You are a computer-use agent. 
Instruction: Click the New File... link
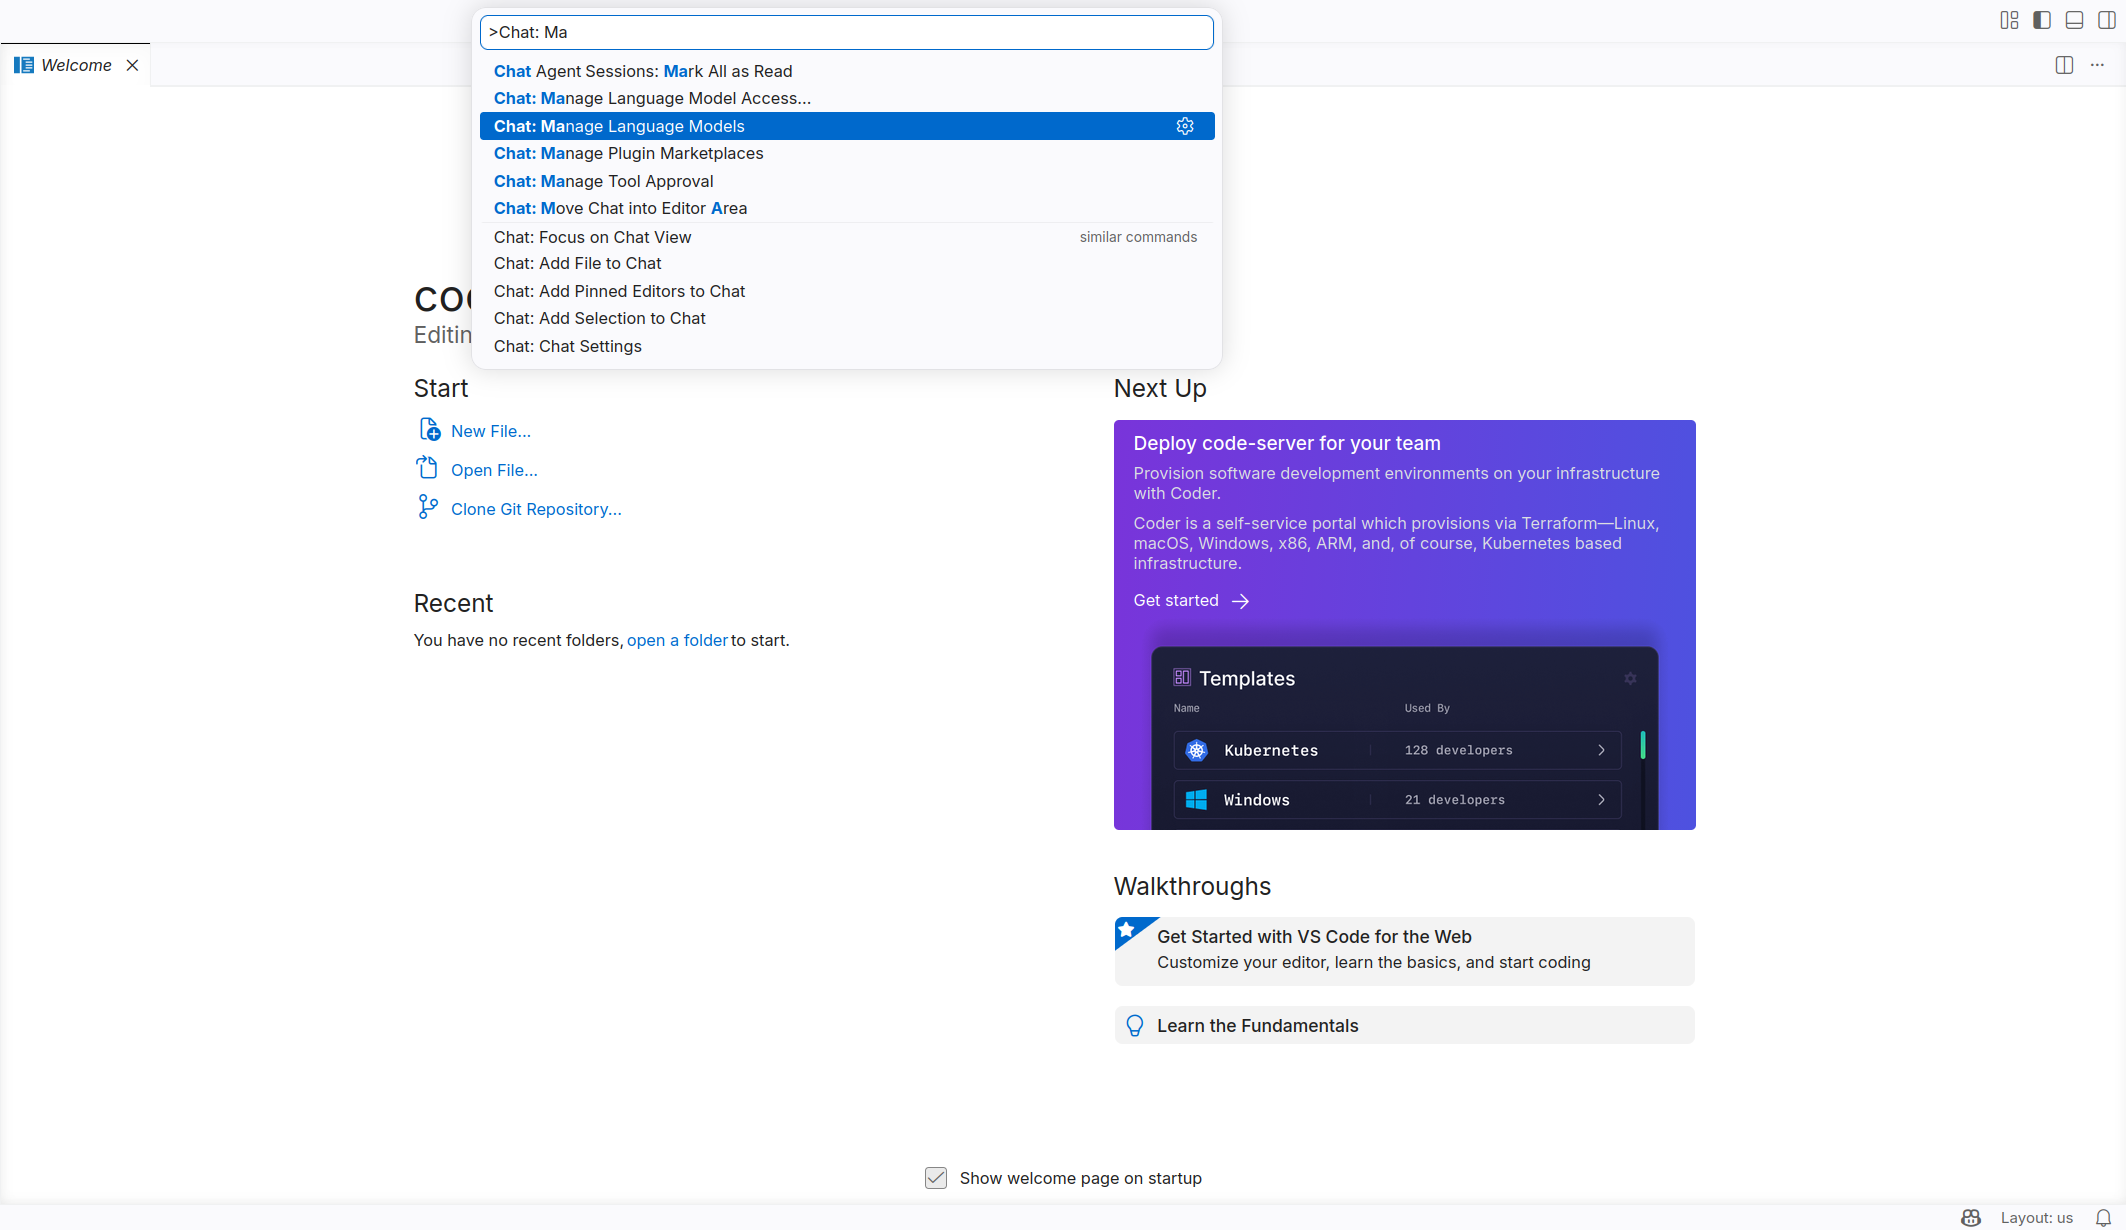coord(490,431)
